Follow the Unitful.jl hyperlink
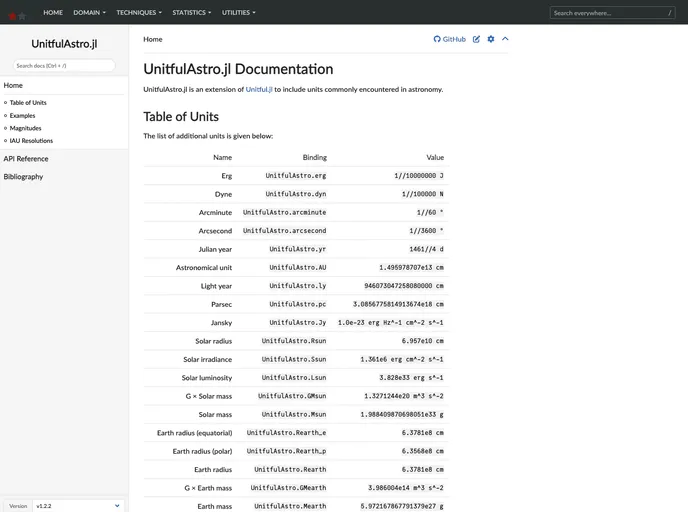Image resolution: width=688 pixels, height=512 pixels. pos(259,89)
